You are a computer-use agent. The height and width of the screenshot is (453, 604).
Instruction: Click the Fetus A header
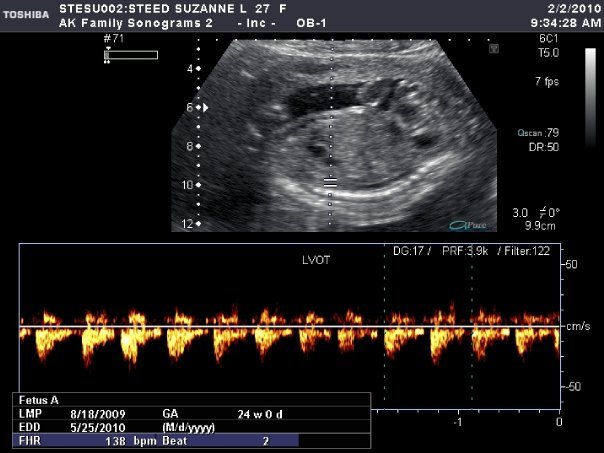pyautogui.click(x=39, y=400)
